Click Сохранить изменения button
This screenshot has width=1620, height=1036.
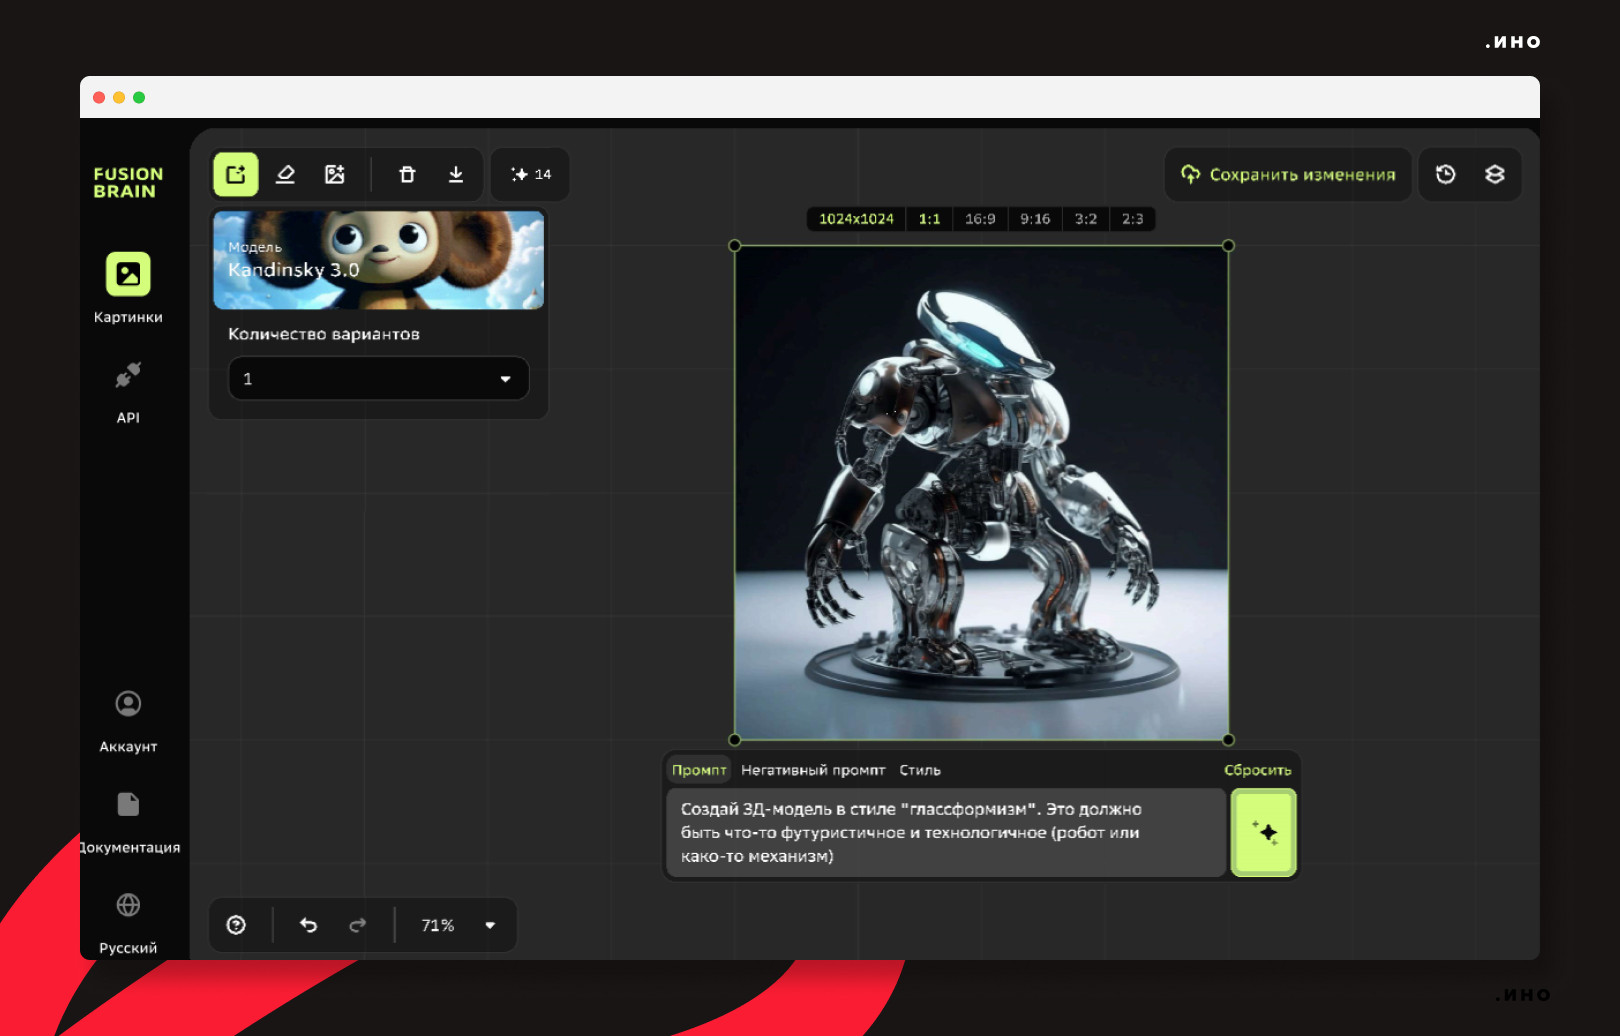(x=1288, y=175)
